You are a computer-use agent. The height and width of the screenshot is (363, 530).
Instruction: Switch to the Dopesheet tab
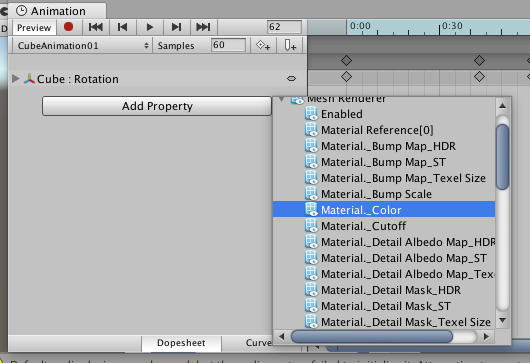(x=181, y=343)
